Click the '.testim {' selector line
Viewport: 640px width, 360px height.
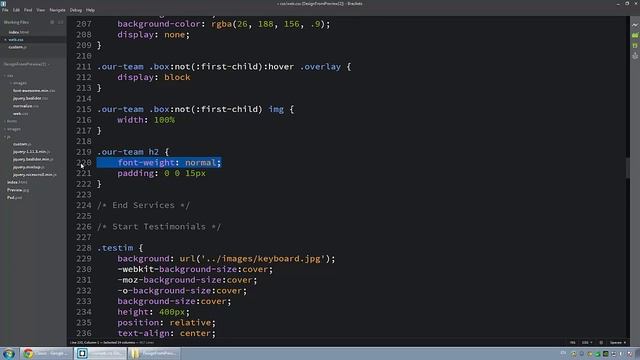click(x=120, y=248)
